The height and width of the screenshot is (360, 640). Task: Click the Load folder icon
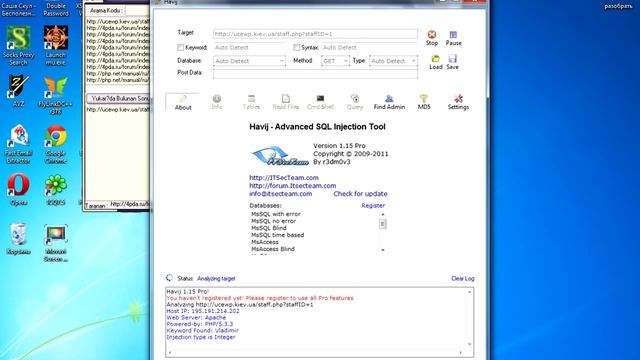tap(436, 58)
